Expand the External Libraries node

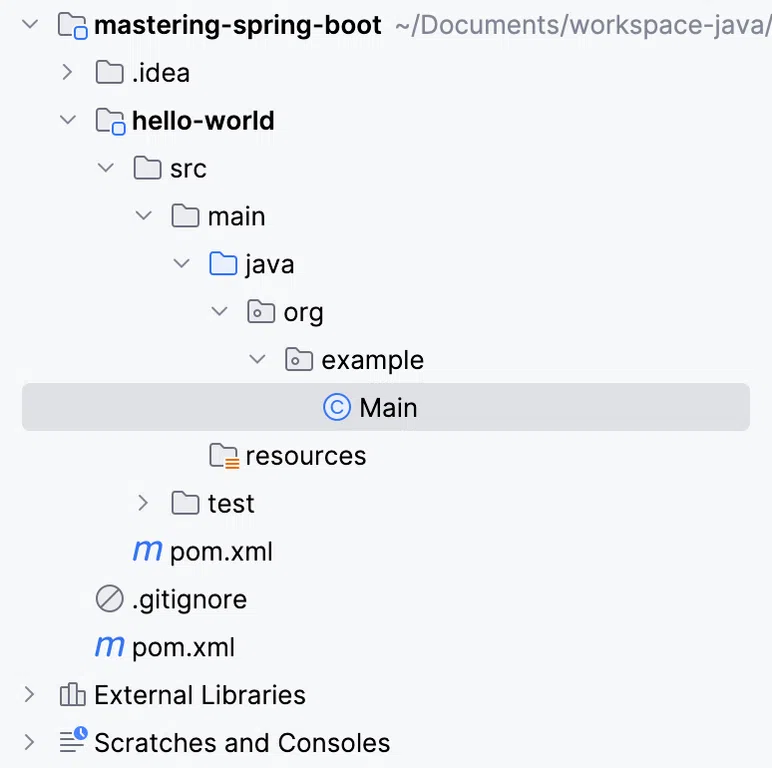pyautogui.click(x=30, y=694)
